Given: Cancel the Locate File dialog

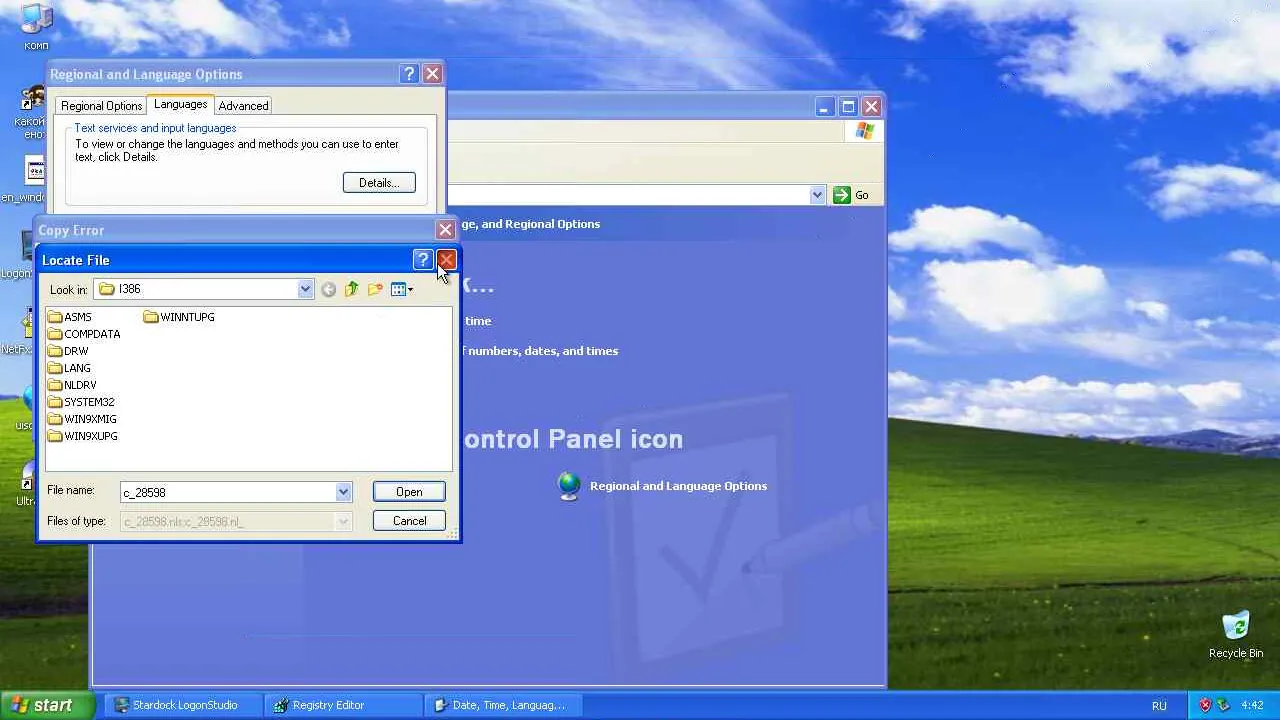Looking at the screenshot, I should point(409,521).
